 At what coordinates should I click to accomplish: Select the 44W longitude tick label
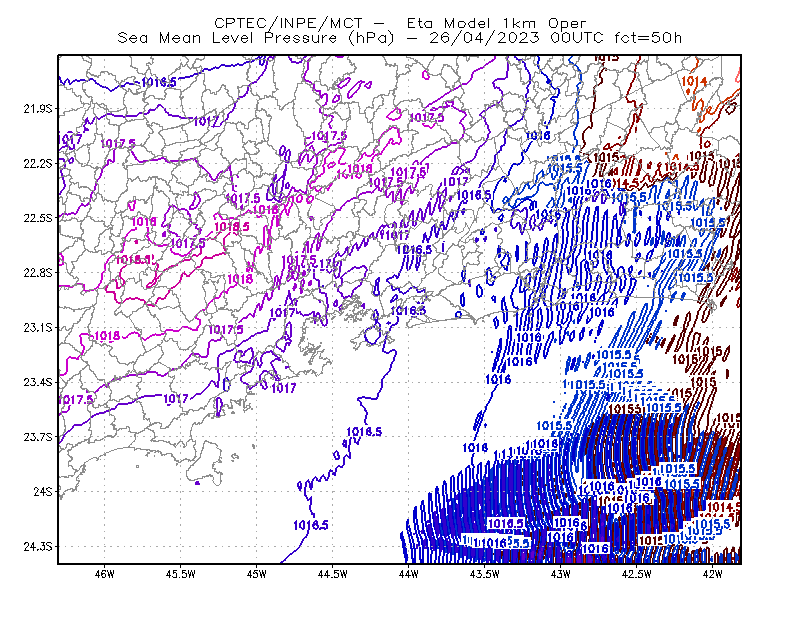(x=408, y=574)
